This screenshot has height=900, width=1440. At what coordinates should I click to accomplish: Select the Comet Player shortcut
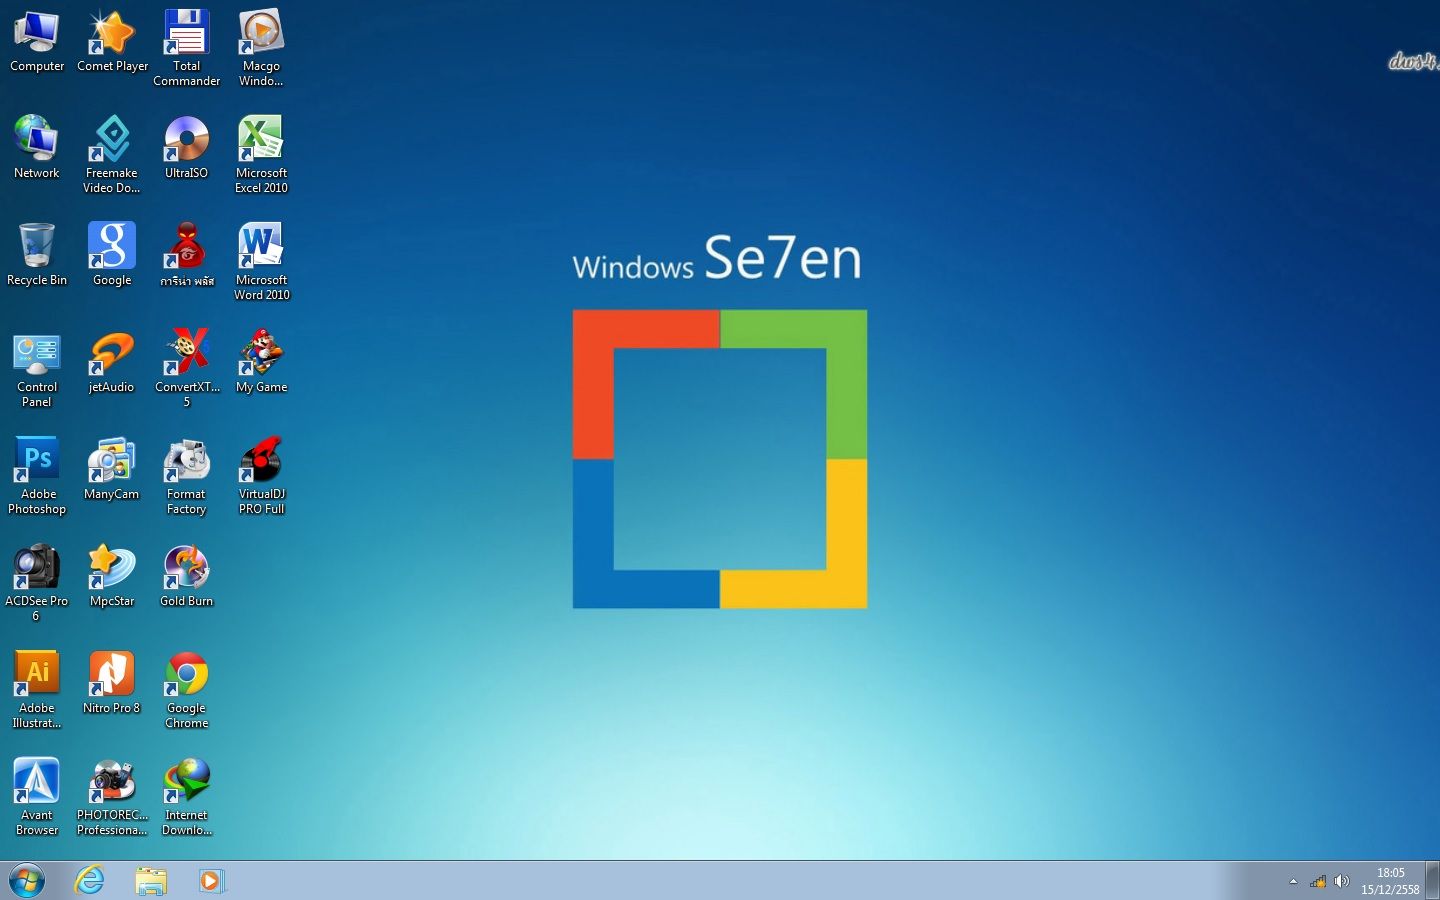pos(112,41)
